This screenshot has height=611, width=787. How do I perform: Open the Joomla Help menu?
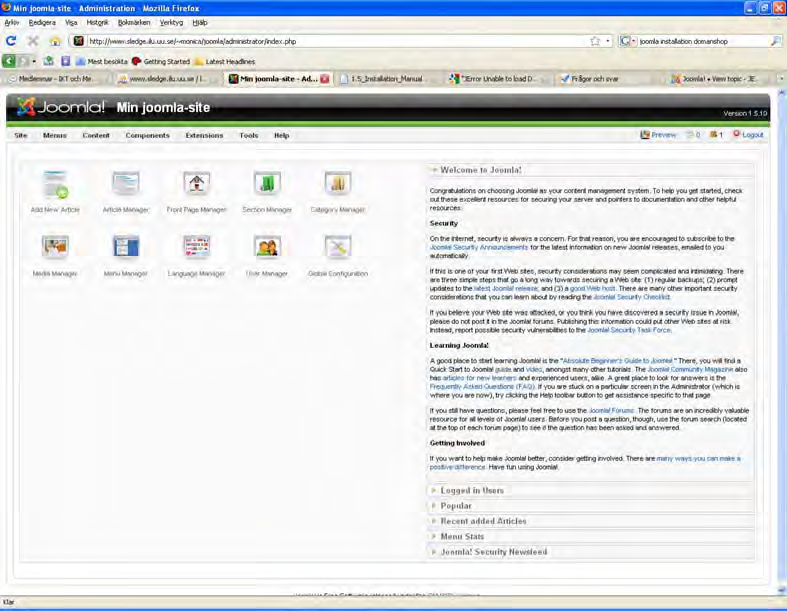pos(282,136)
